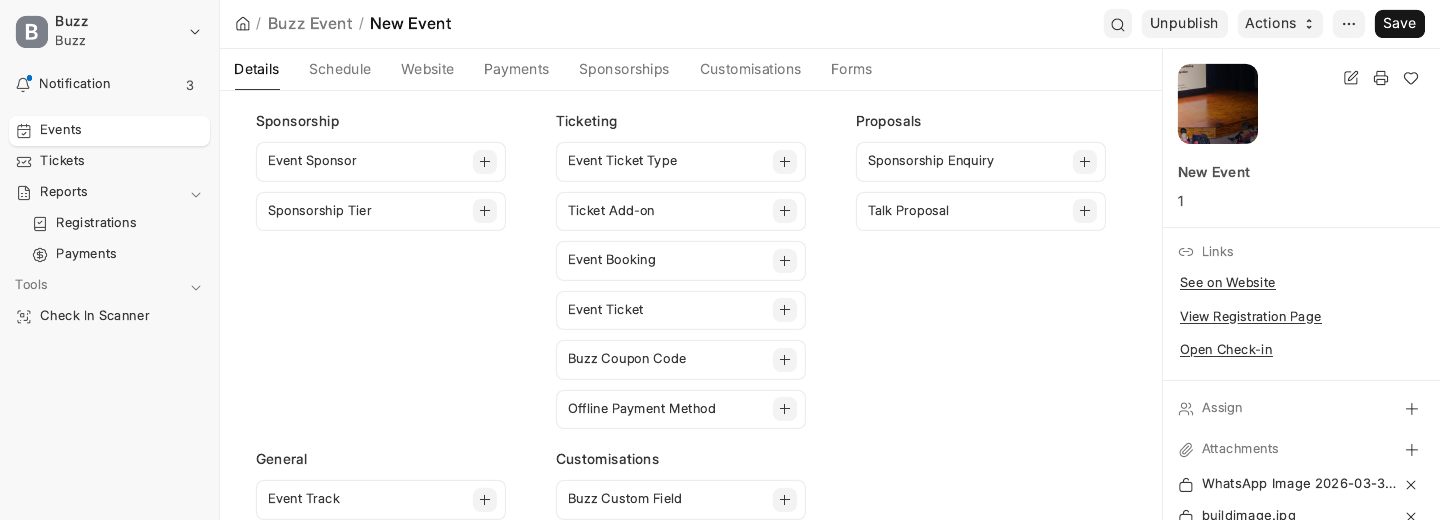Add a new Ticket Add-on

785,211
